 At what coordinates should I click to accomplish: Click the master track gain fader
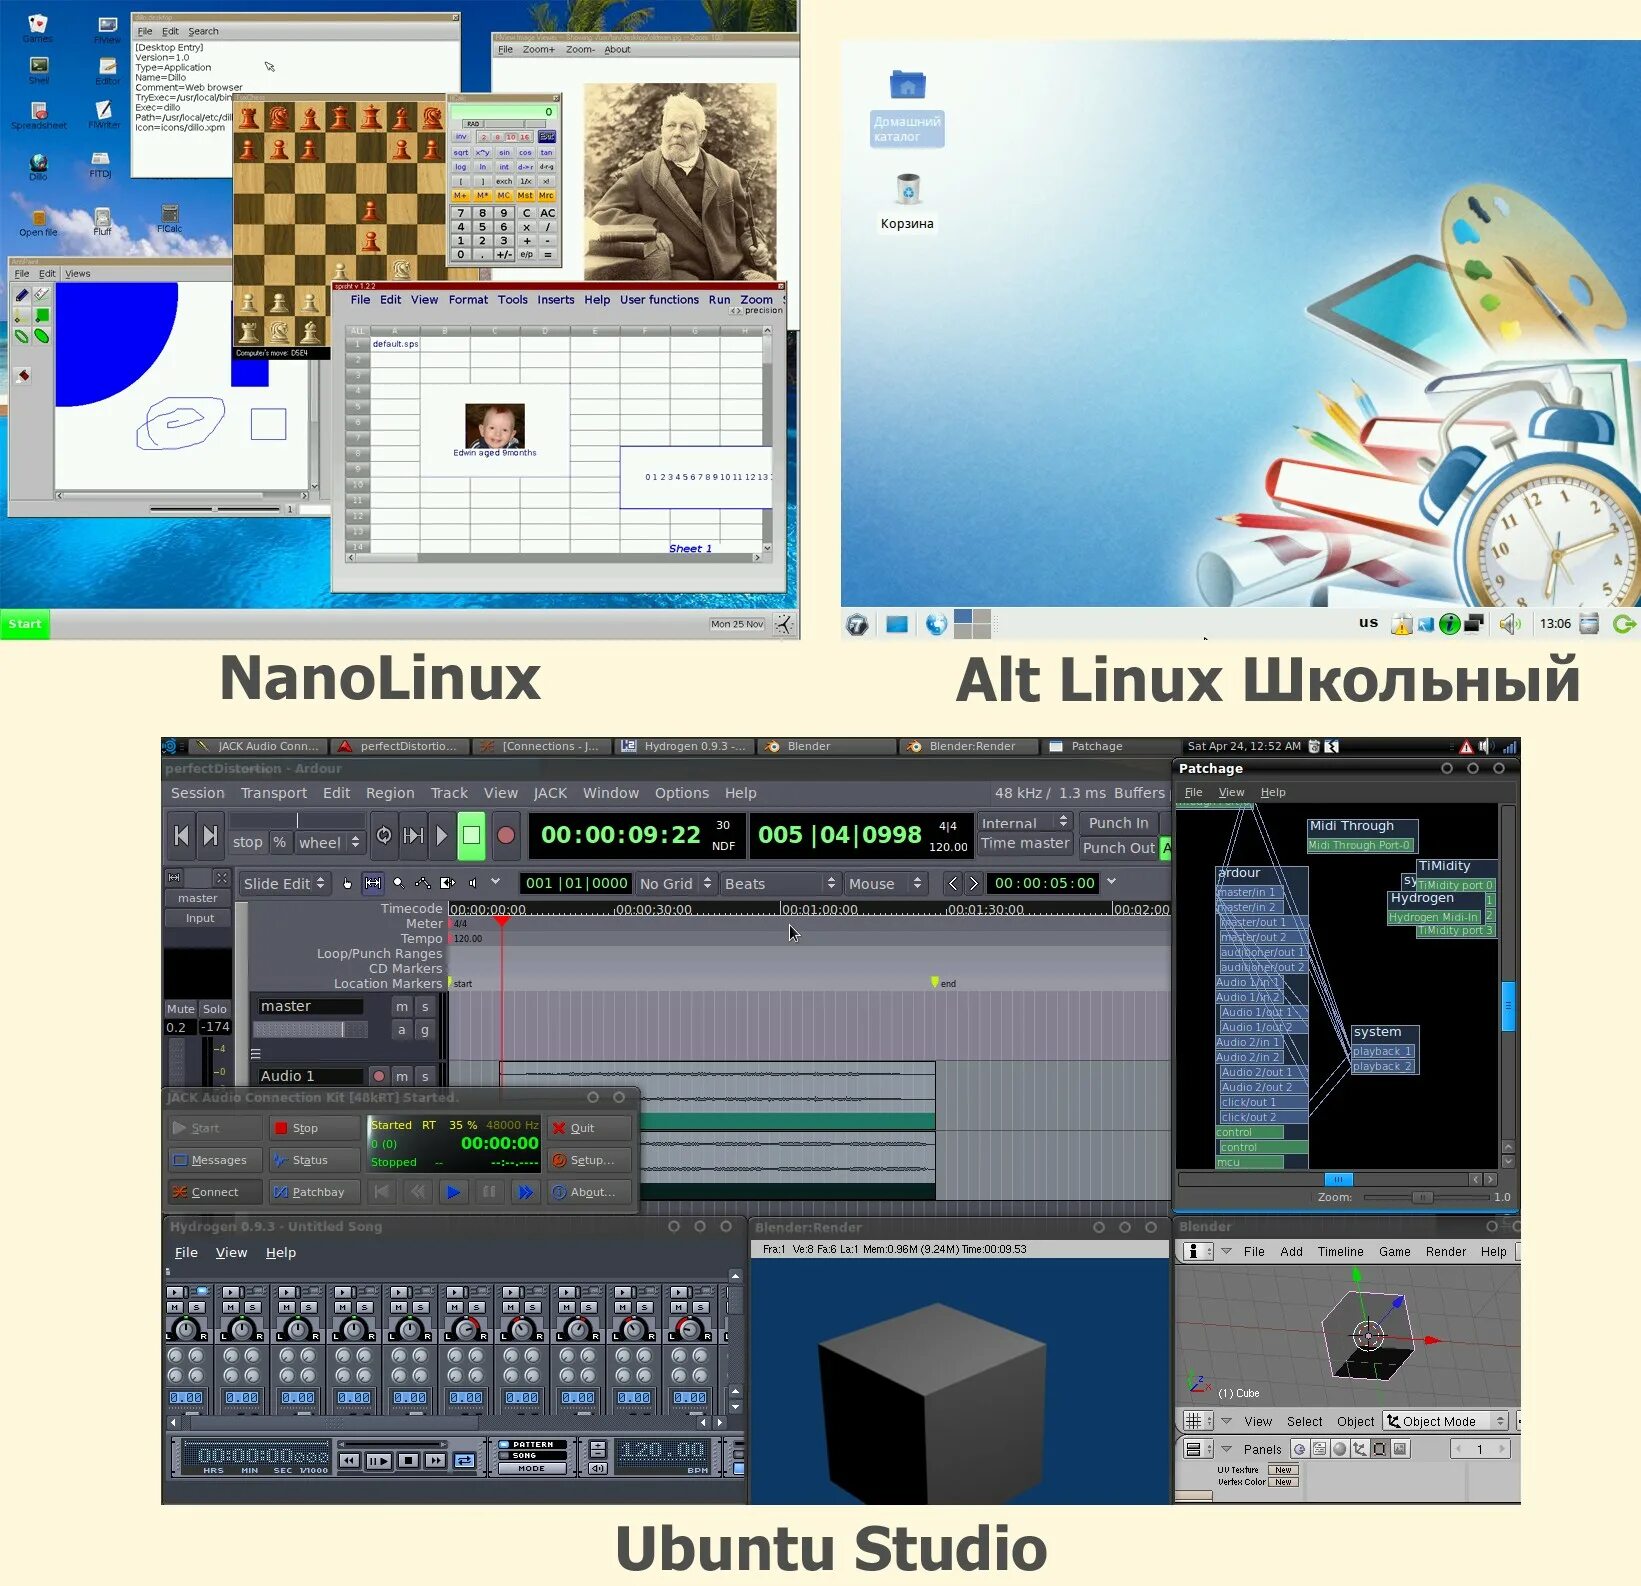click(x=311, y=1029)
